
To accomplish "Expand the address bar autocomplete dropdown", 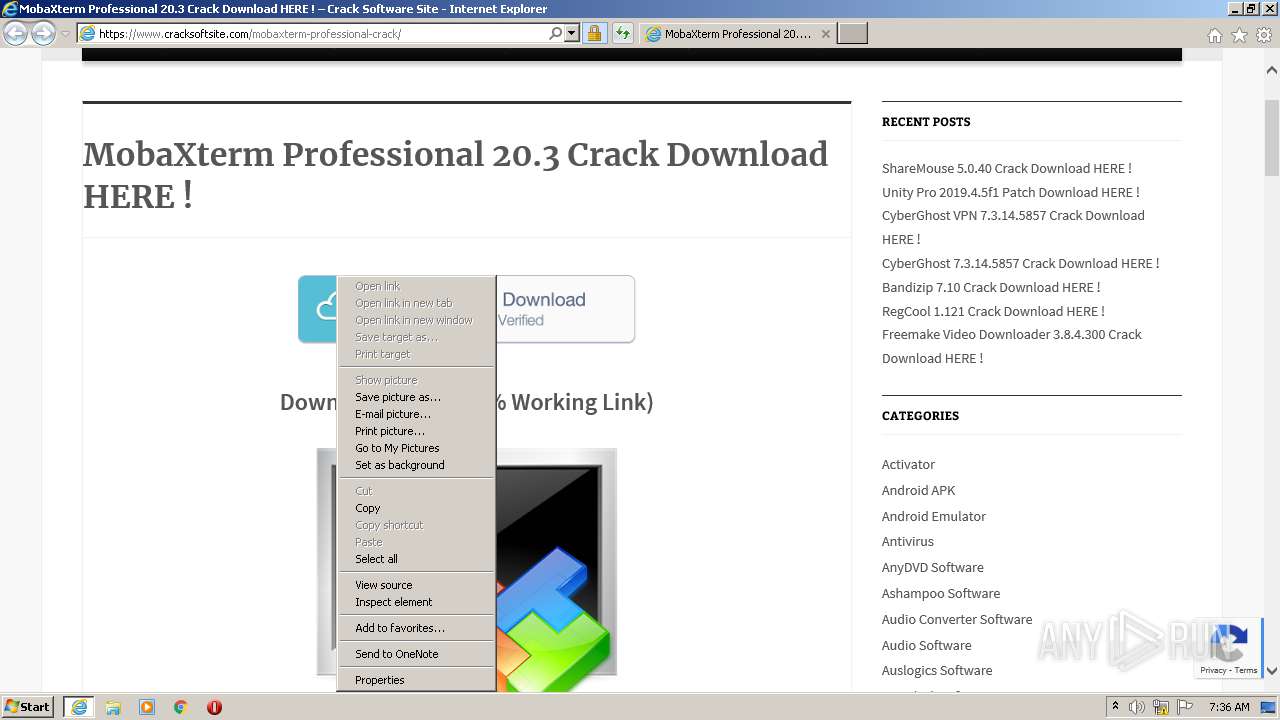I will coord(572,34).
